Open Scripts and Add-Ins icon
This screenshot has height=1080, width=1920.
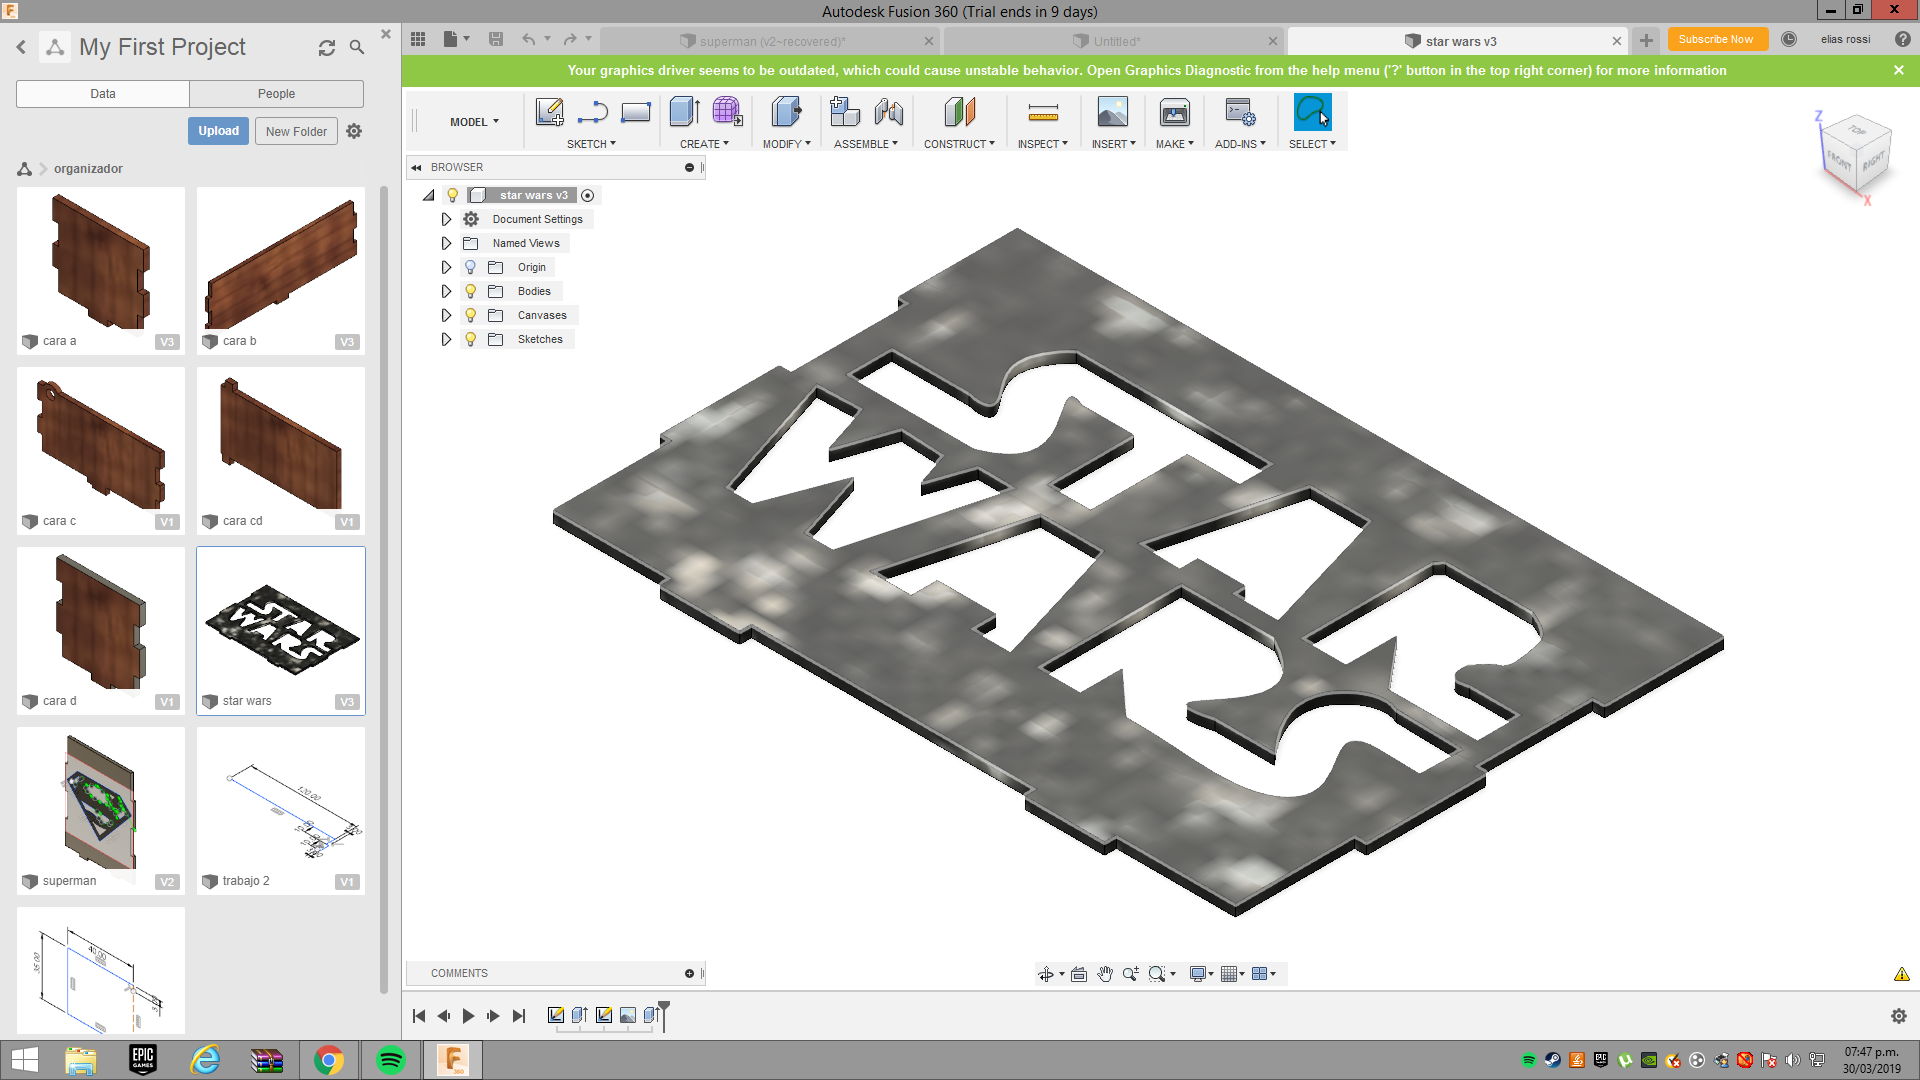pos(1241,112)
